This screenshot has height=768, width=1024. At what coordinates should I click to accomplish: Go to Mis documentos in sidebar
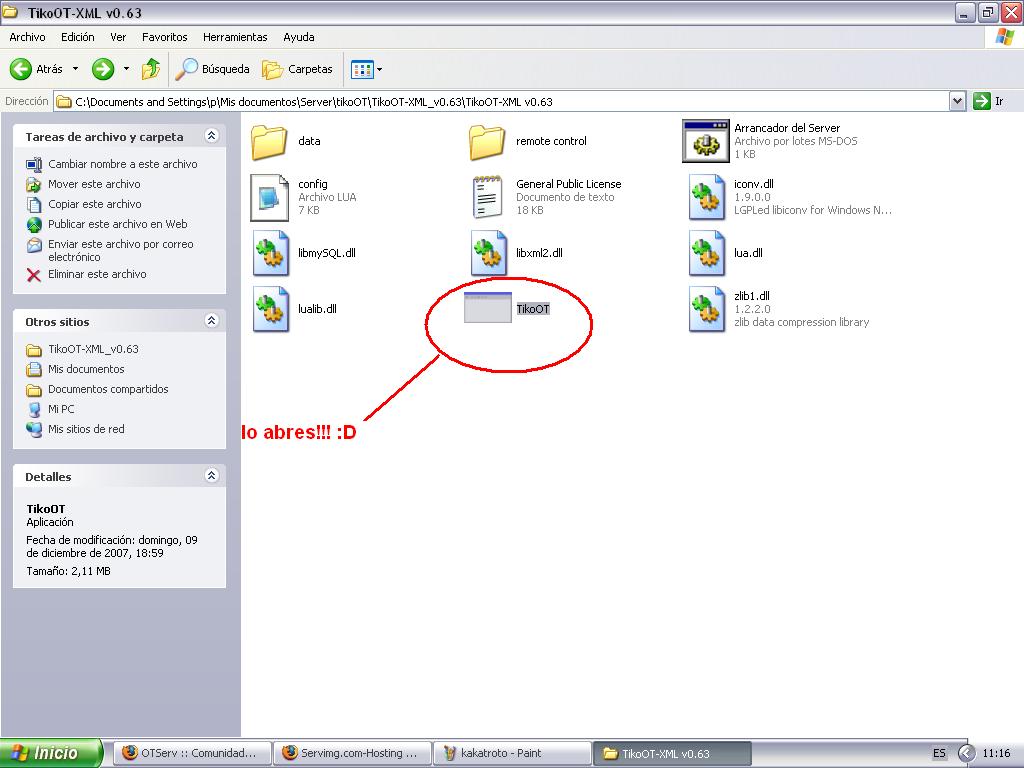(x=75, y=369)
